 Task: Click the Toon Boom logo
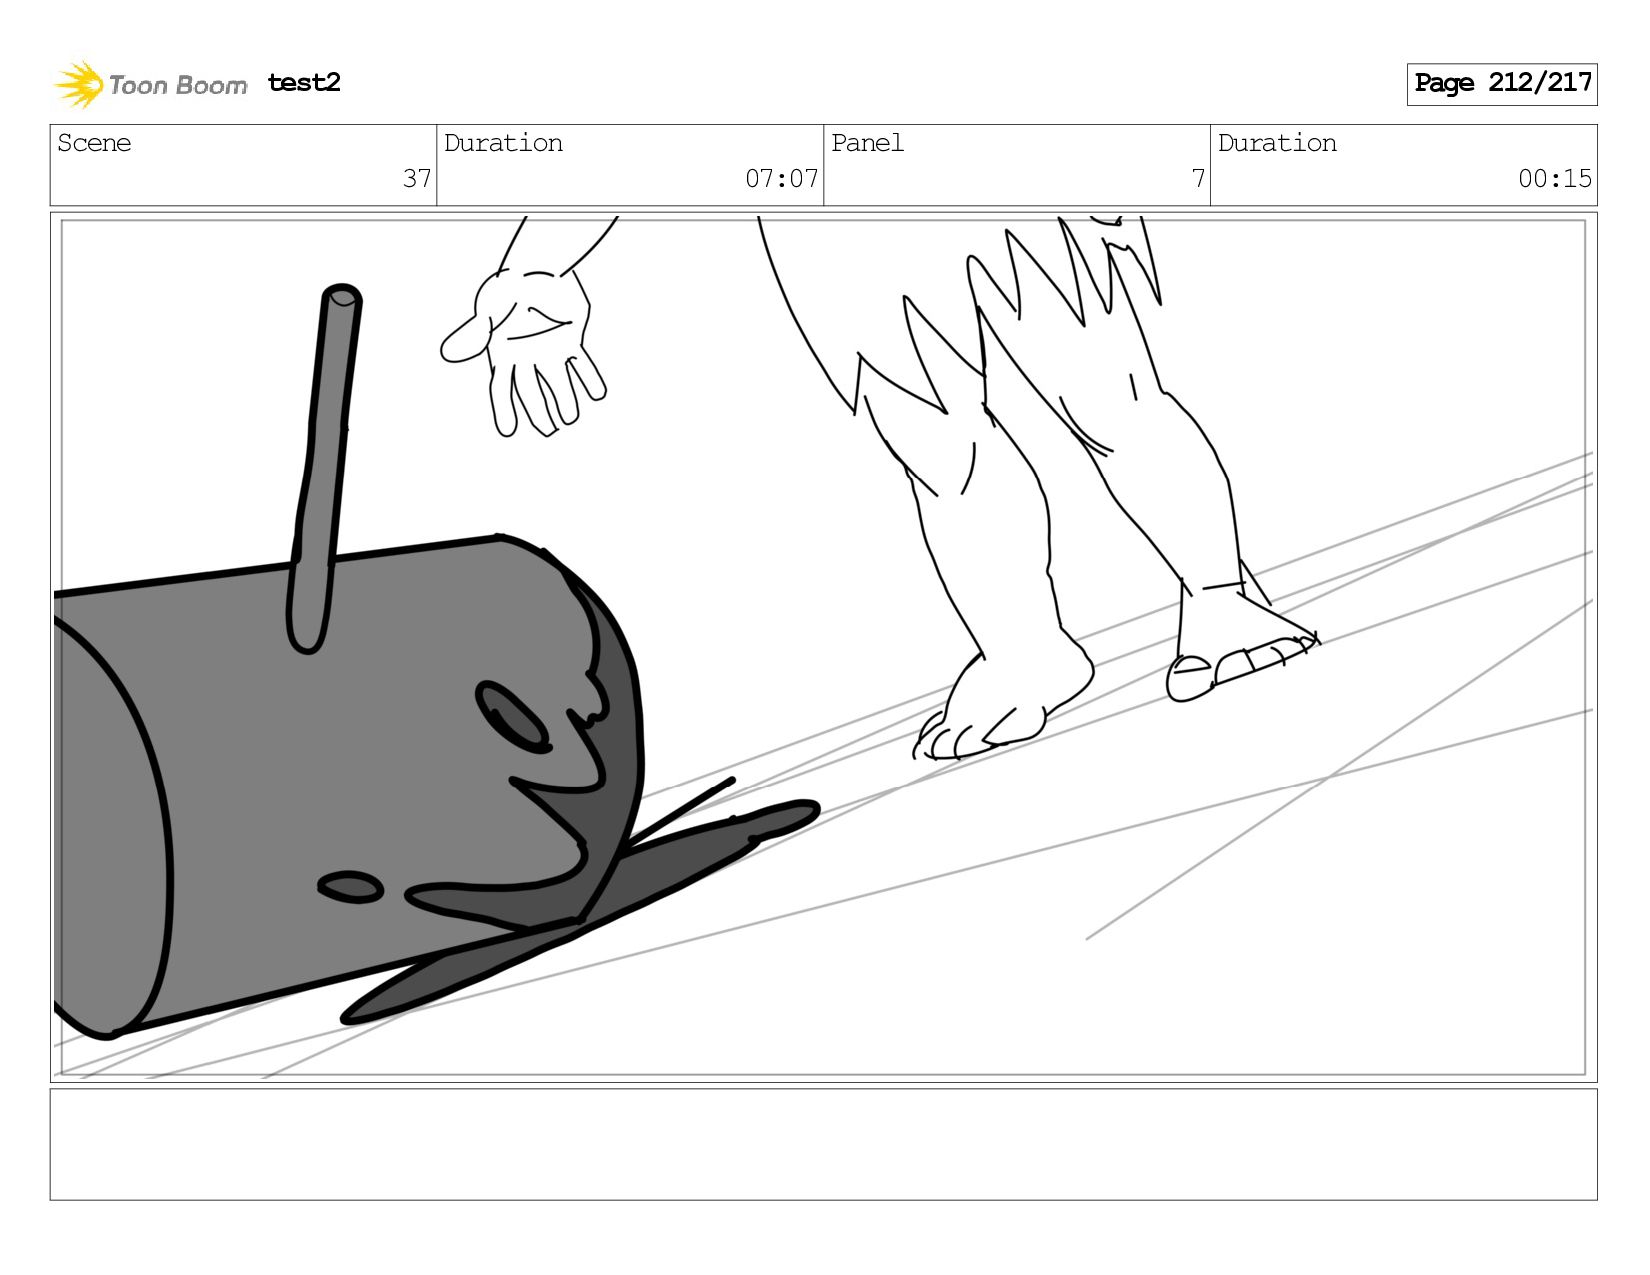pyautogui.click(x=150, y=84)
